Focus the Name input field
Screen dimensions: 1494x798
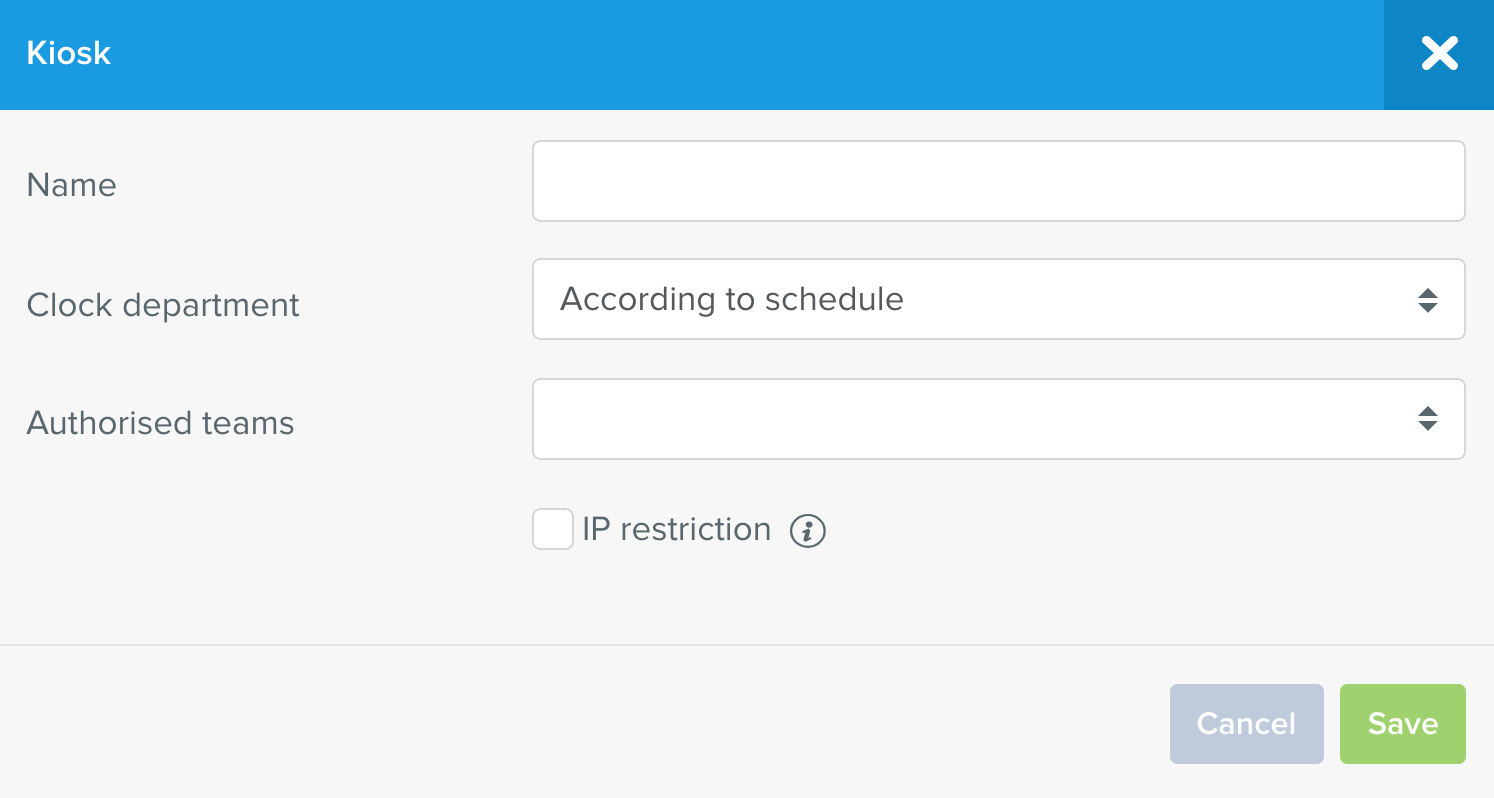tap(998, 181)
